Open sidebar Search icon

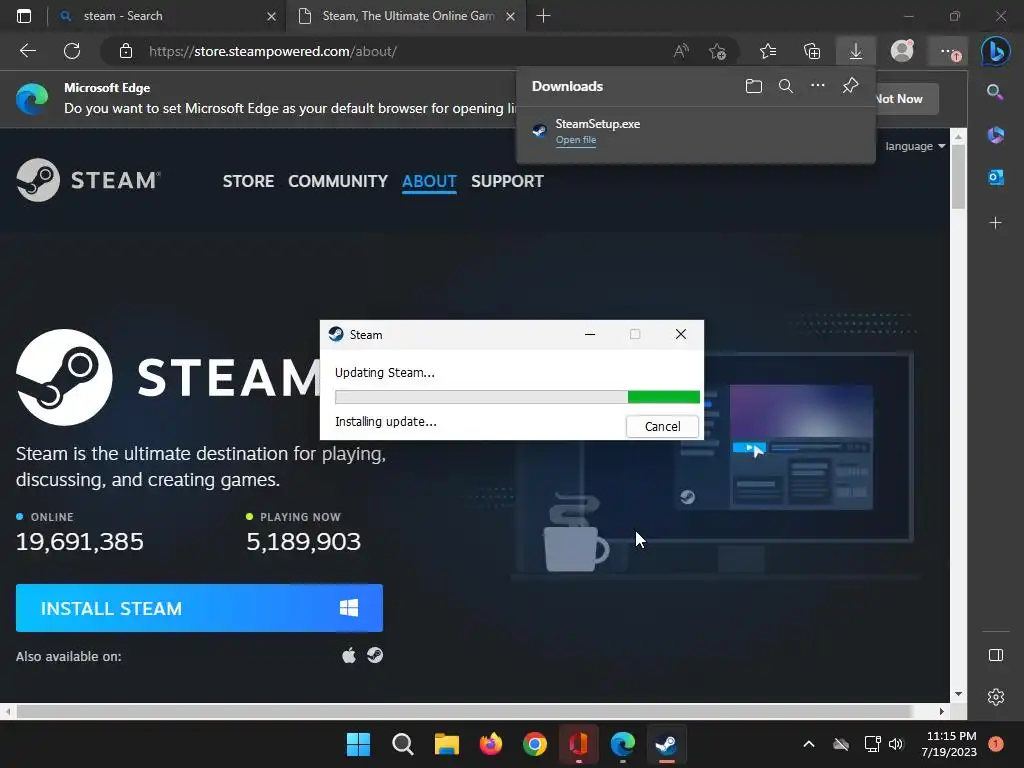[995, 92]
